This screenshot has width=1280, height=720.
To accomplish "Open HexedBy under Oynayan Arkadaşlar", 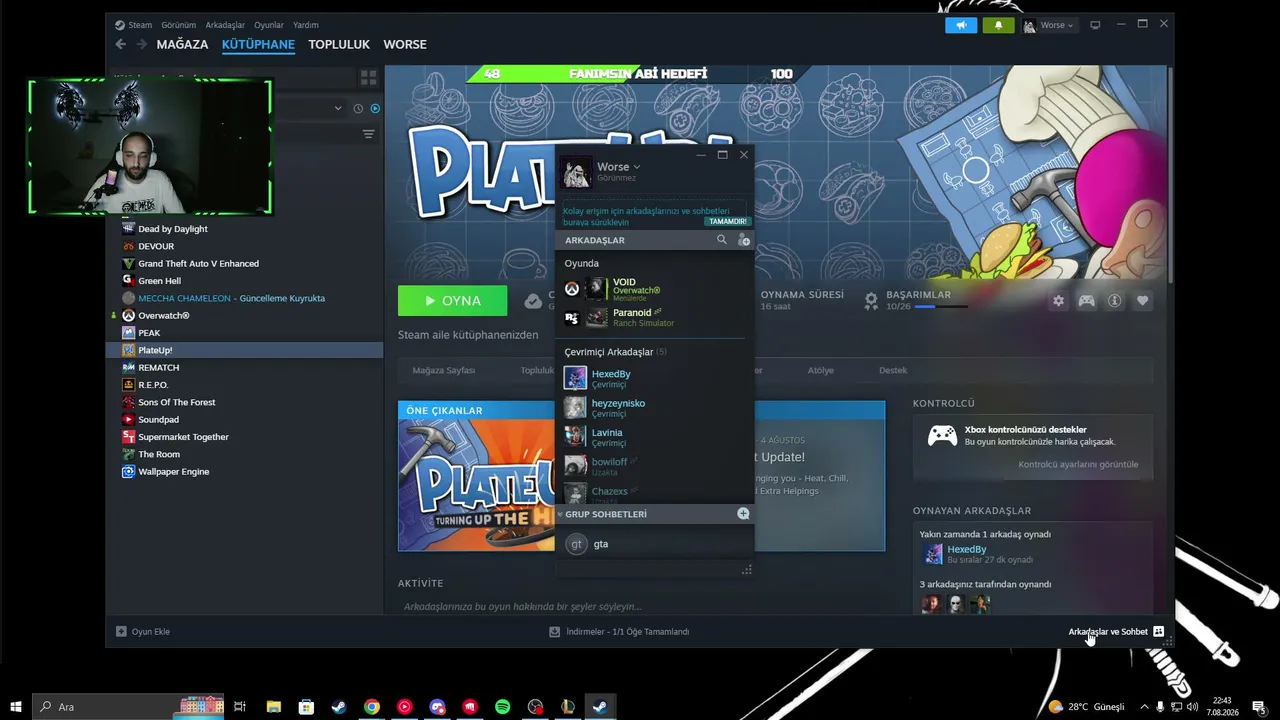I will click(966, 550).
